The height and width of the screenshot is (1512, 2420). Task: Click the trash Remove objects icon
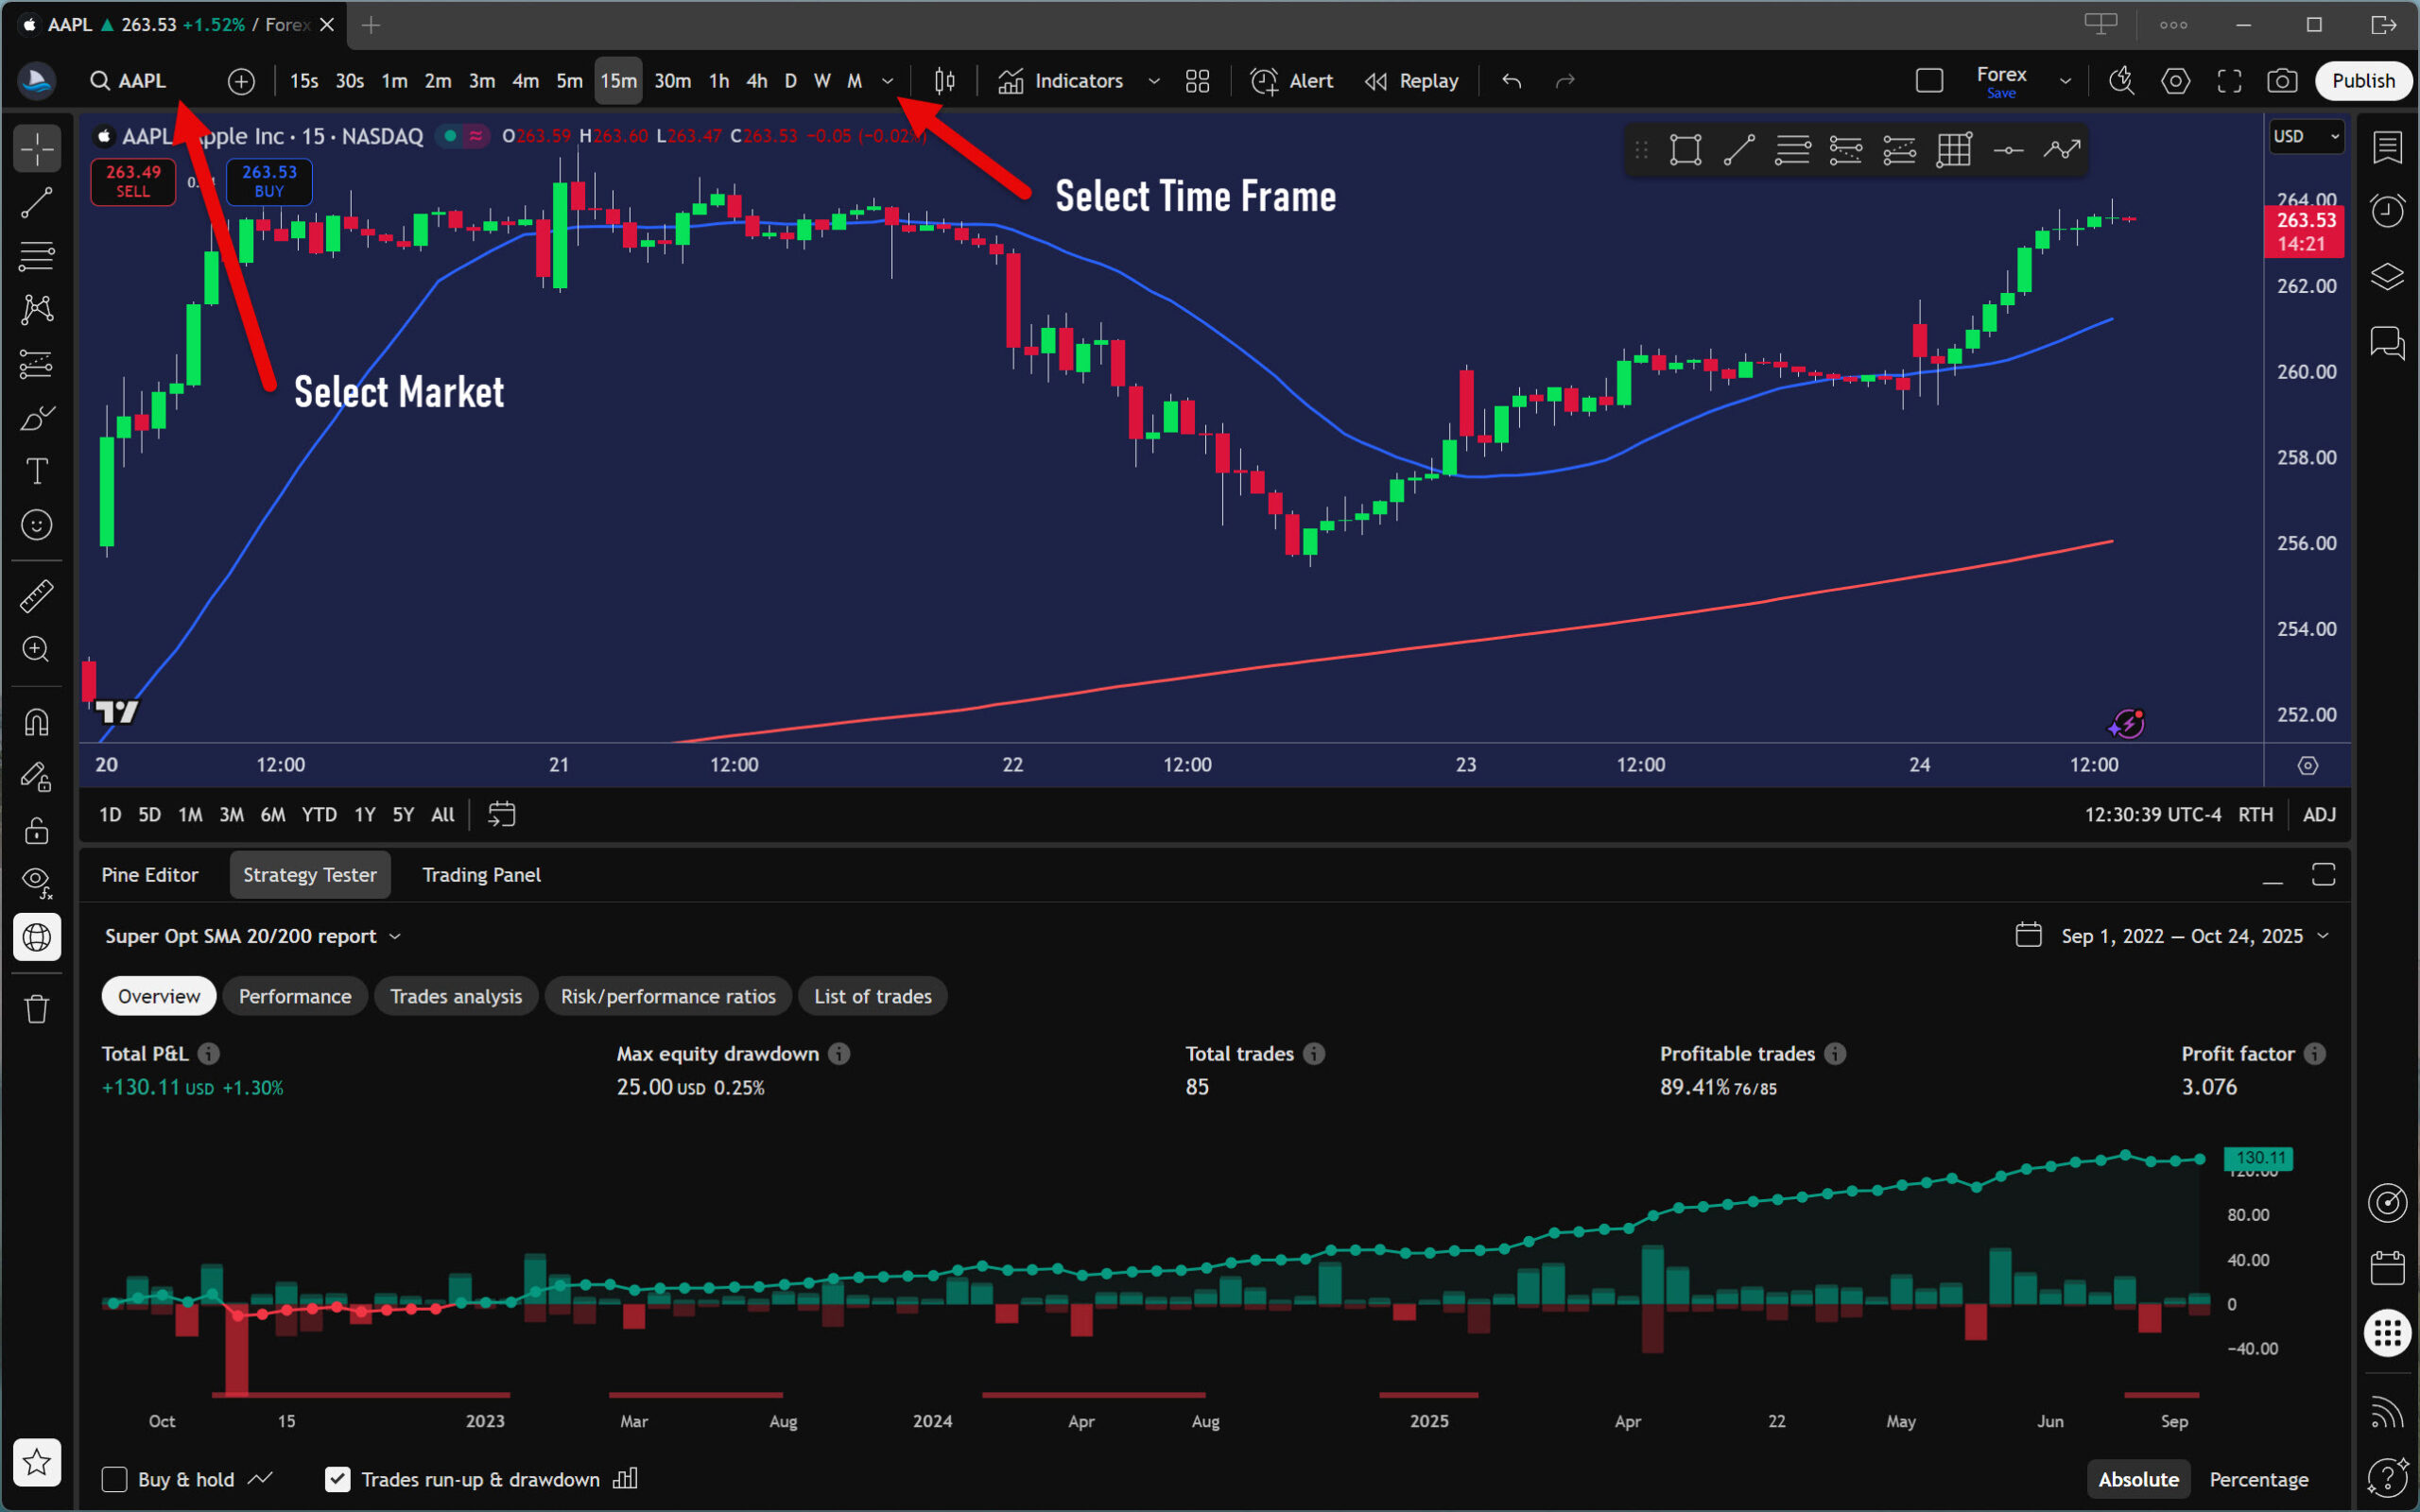click(x=37, y=1008)
